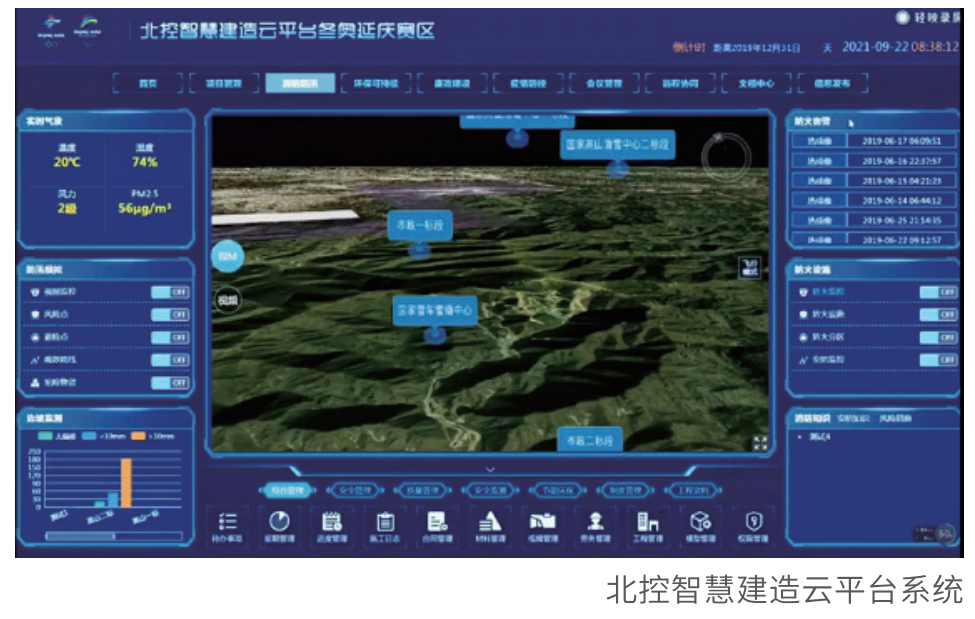Click orange legend swatch in chart
This screenshot has height=619, width=975.
click(138, 436)
